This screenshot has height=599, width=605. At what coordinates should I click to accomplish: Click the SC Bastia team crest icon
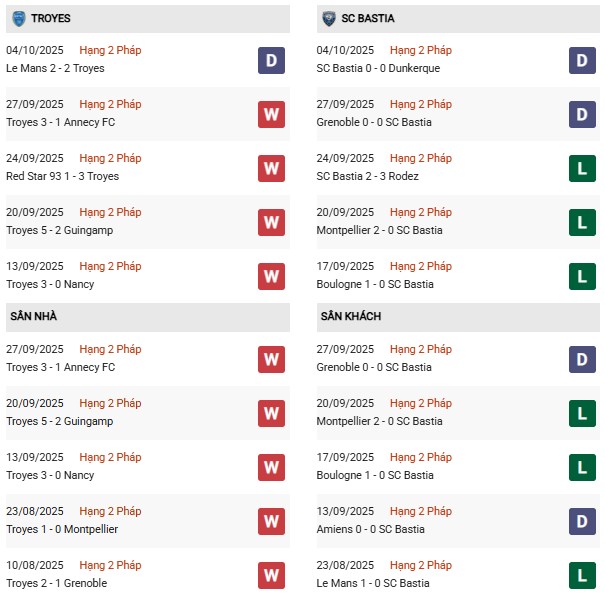point(328,18)
